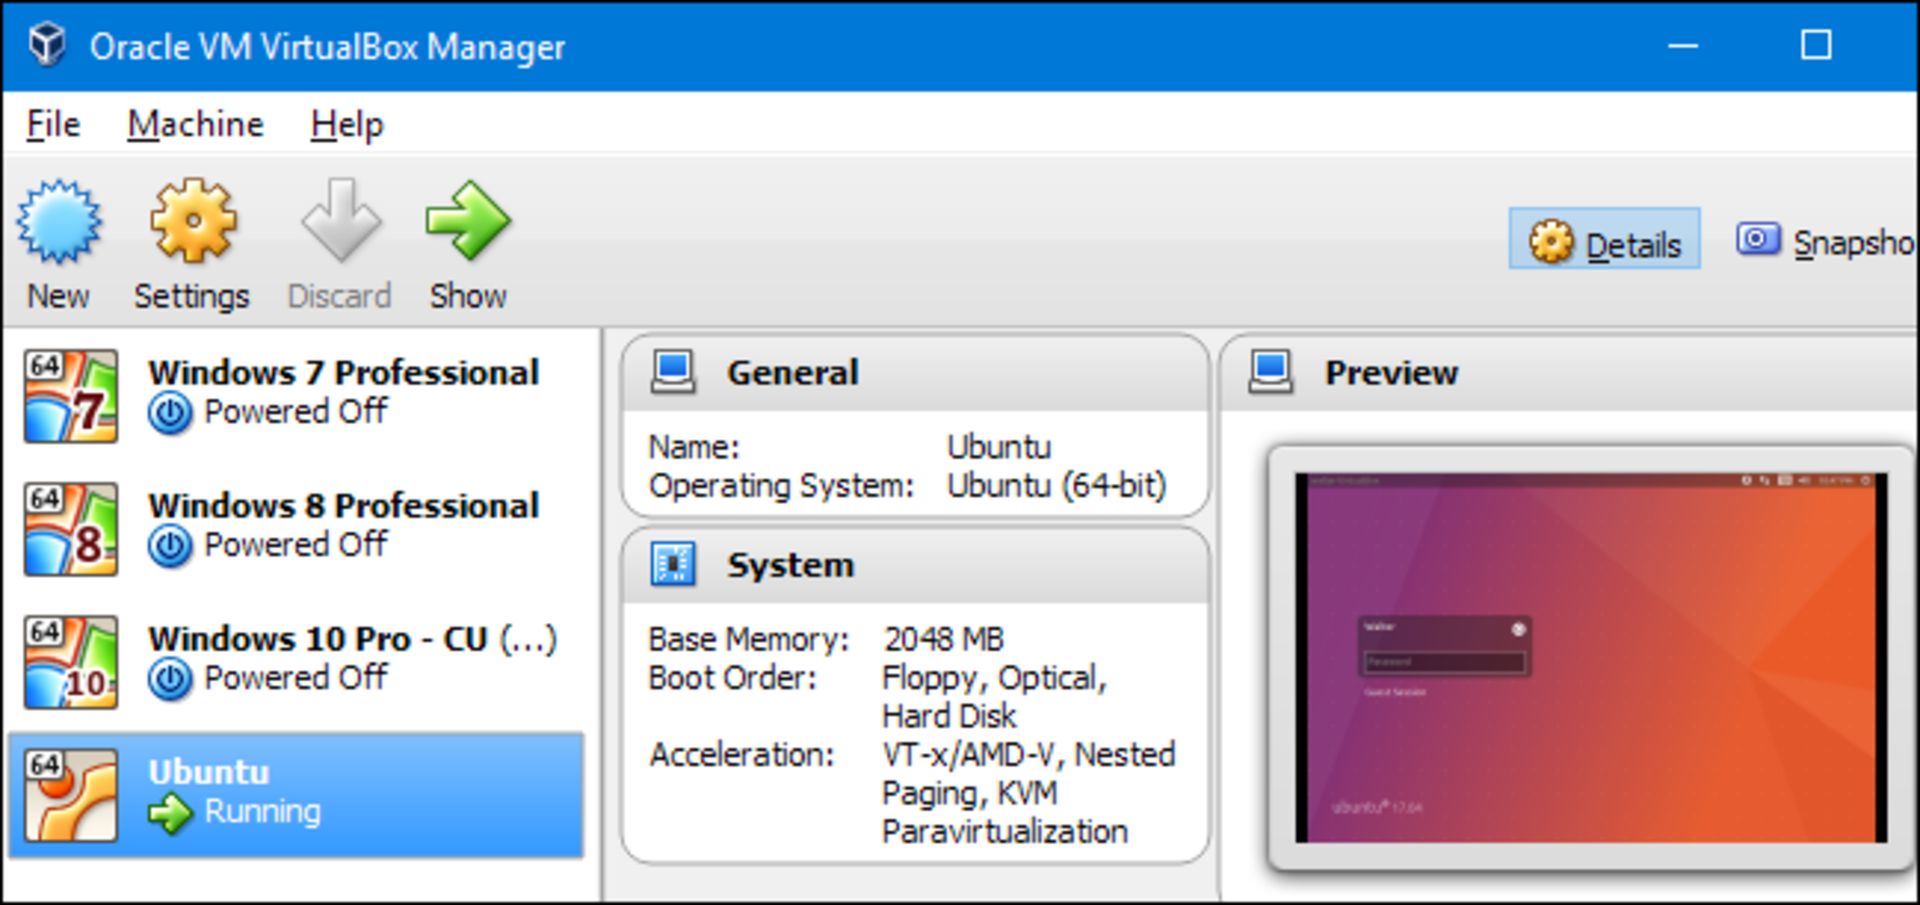This screenshot has height=905, width=1920.
Task: Select Windows 10 Pro - CU entry
Action: pos(297,662)
